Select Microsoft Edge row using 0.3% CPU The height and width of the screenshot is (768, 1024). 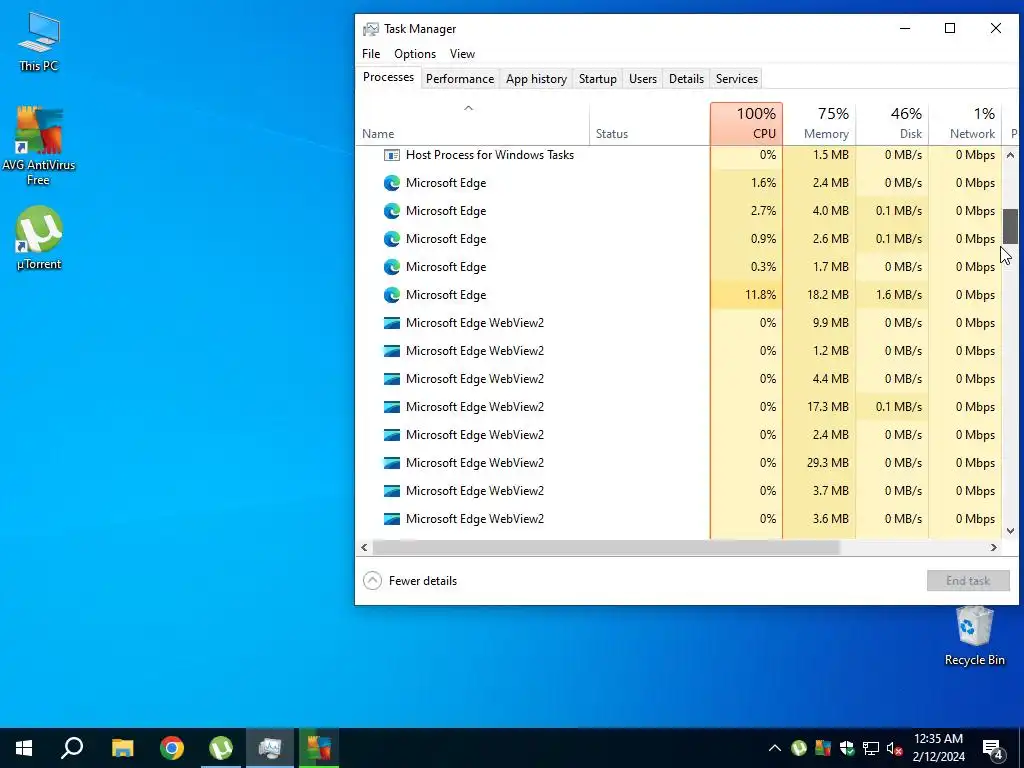coord(679,267)
